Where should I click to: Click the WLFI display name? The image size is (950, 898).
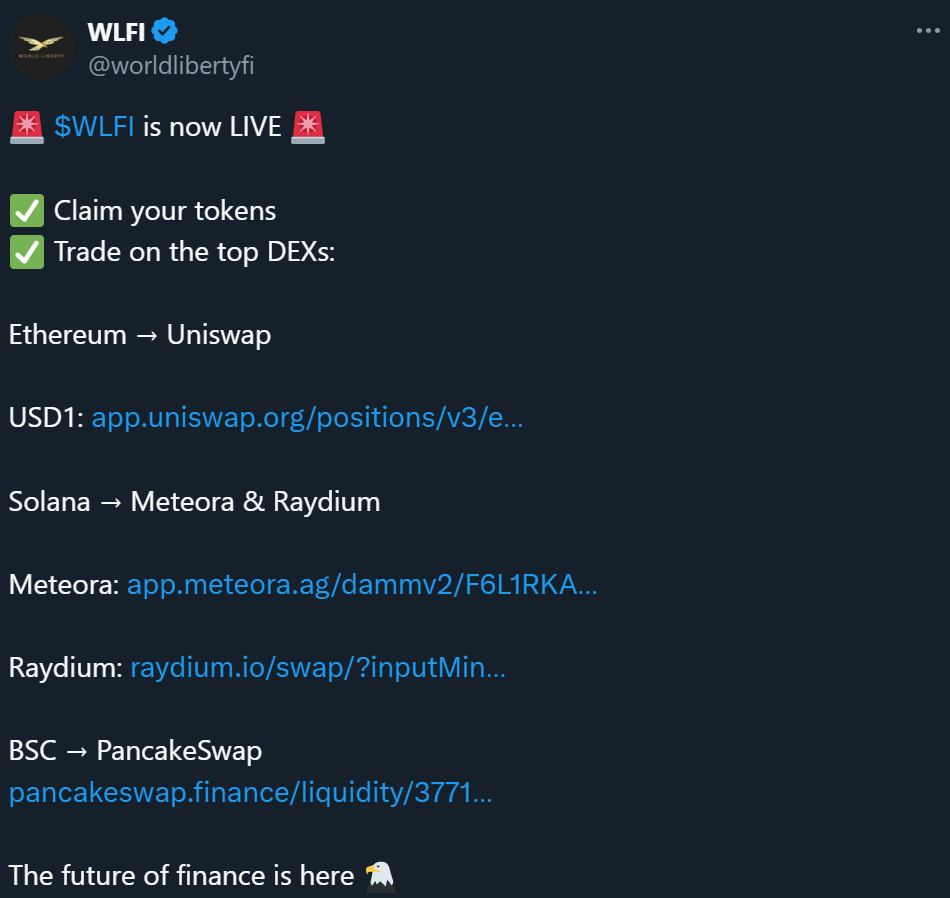click(116, 32)
